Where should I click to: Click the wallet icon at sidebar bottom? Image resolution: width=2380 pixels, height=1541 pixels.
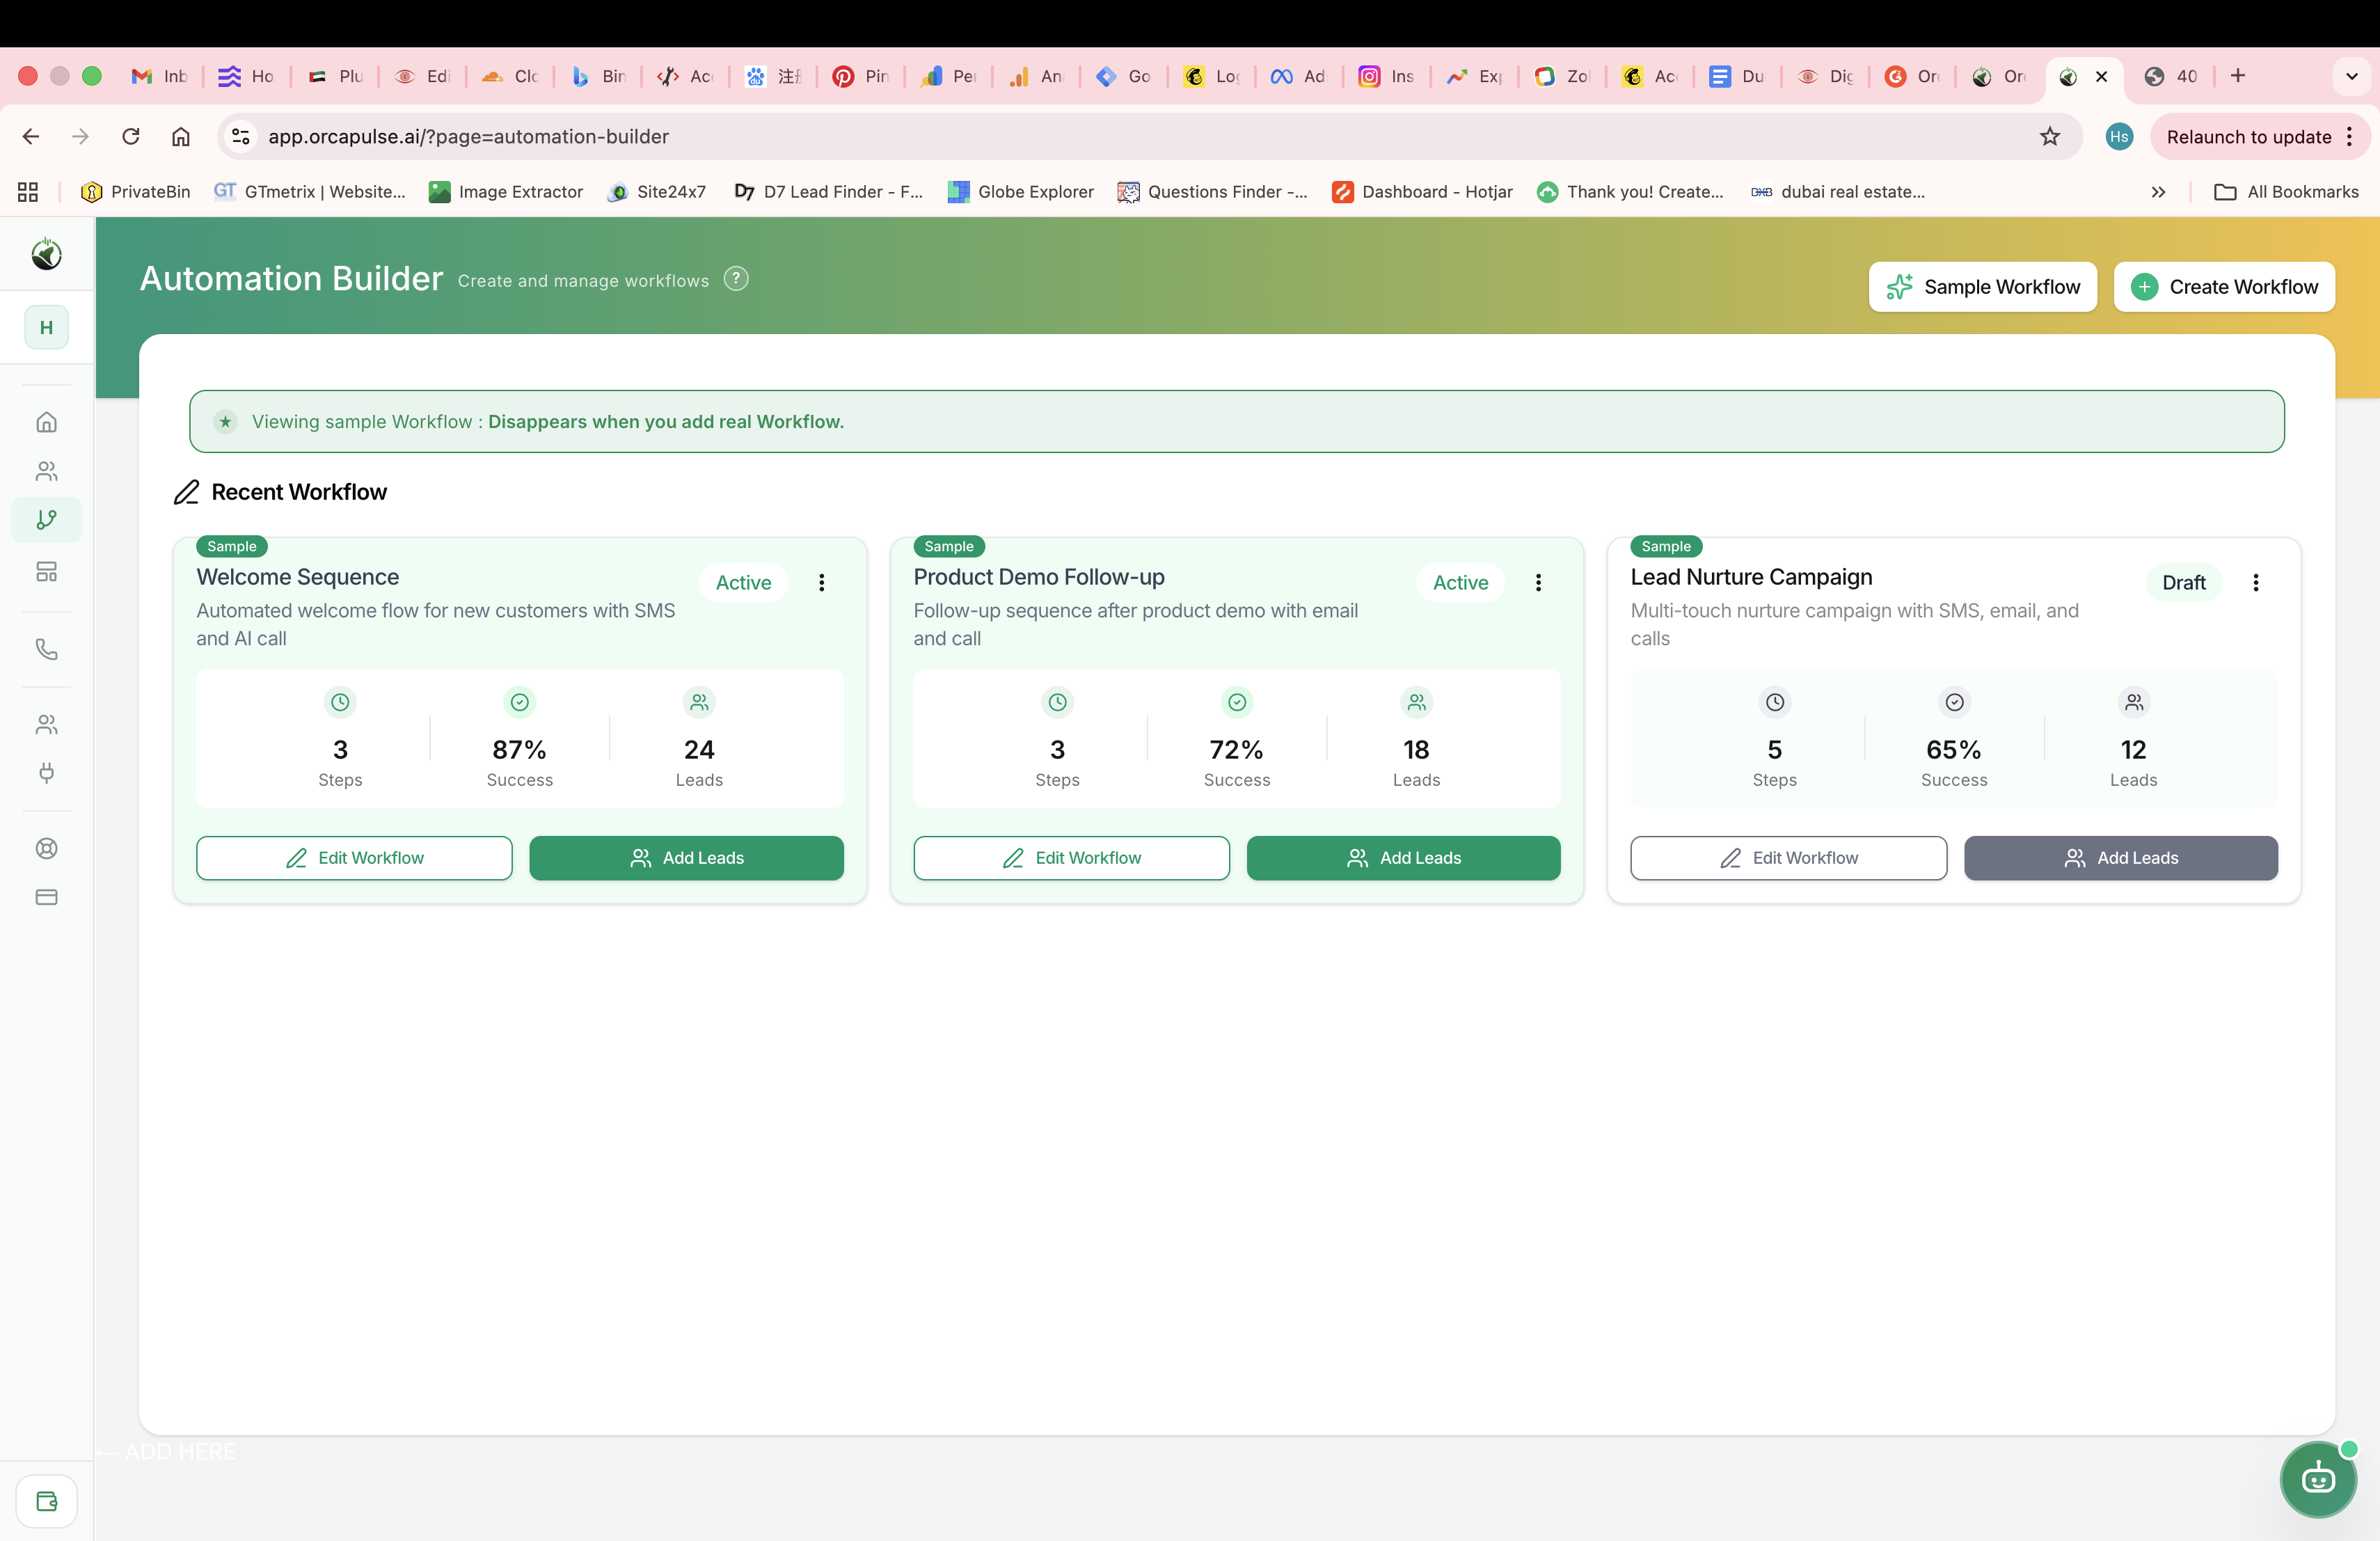(46, 1500)
